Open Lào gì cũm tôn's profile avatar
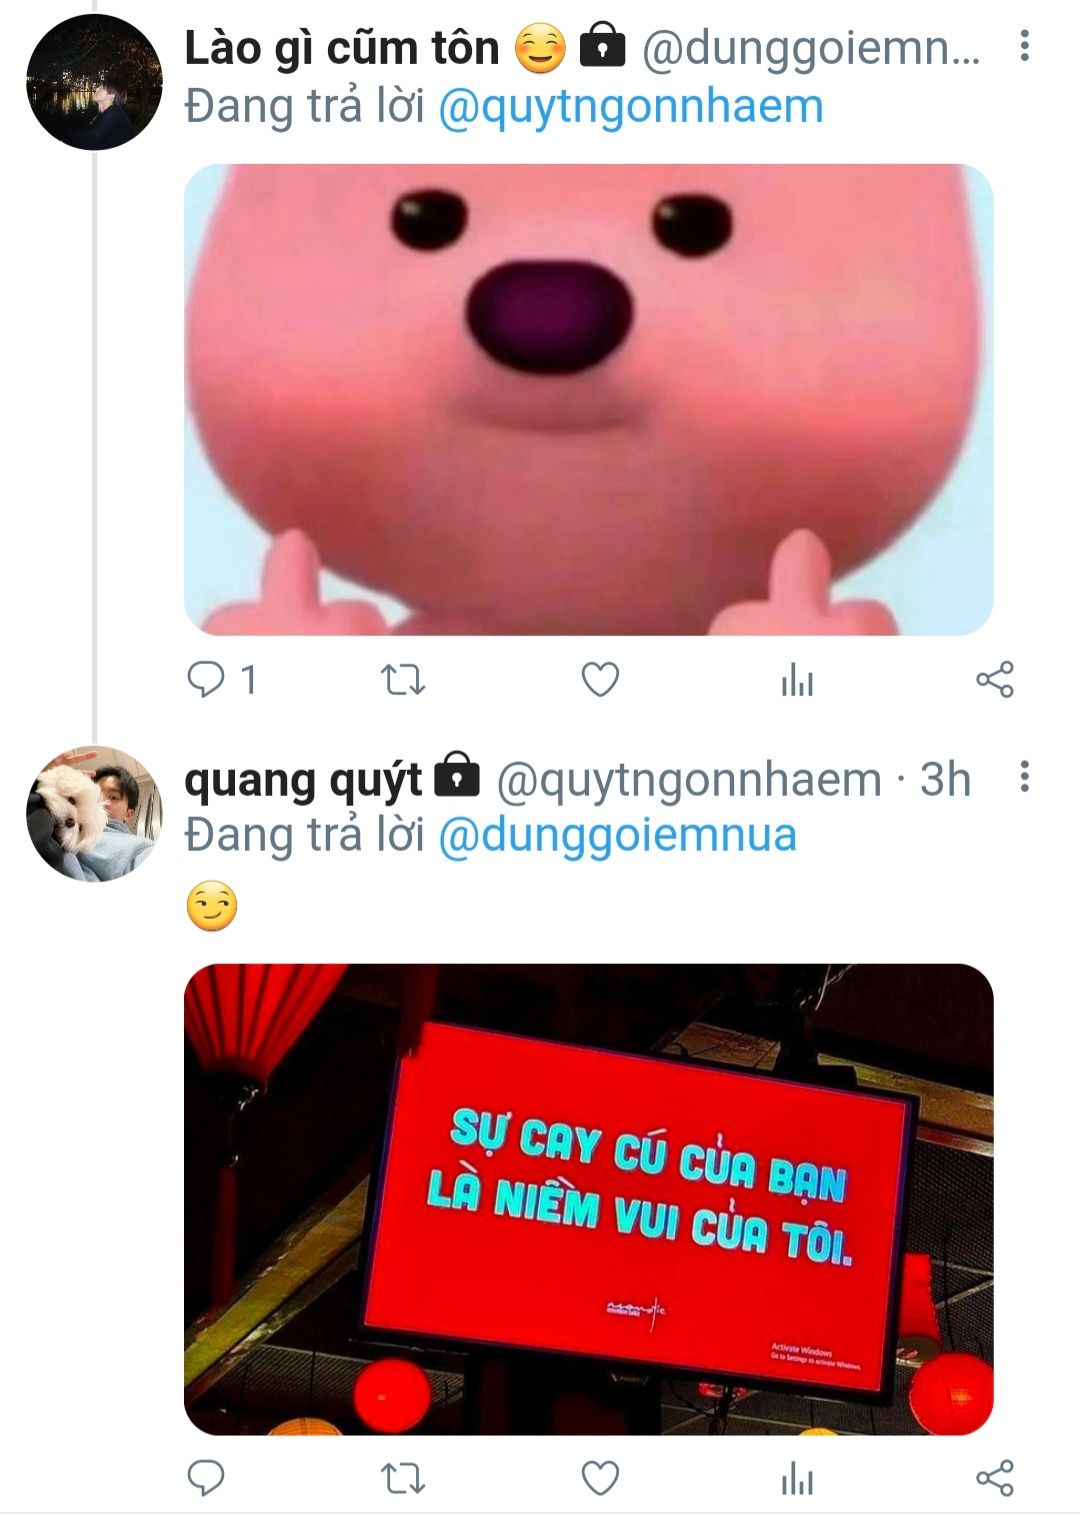The image size is (1080, 1516). pos(94,83)
